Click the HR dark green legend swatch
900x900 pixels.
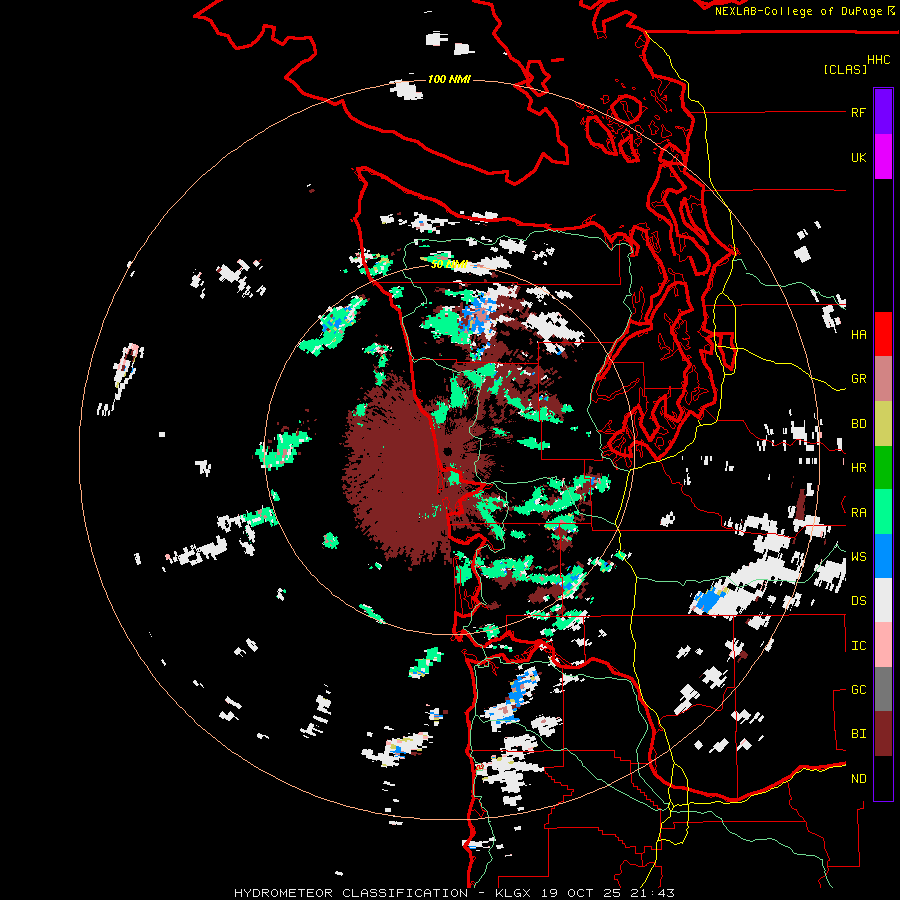pos(883,468)
